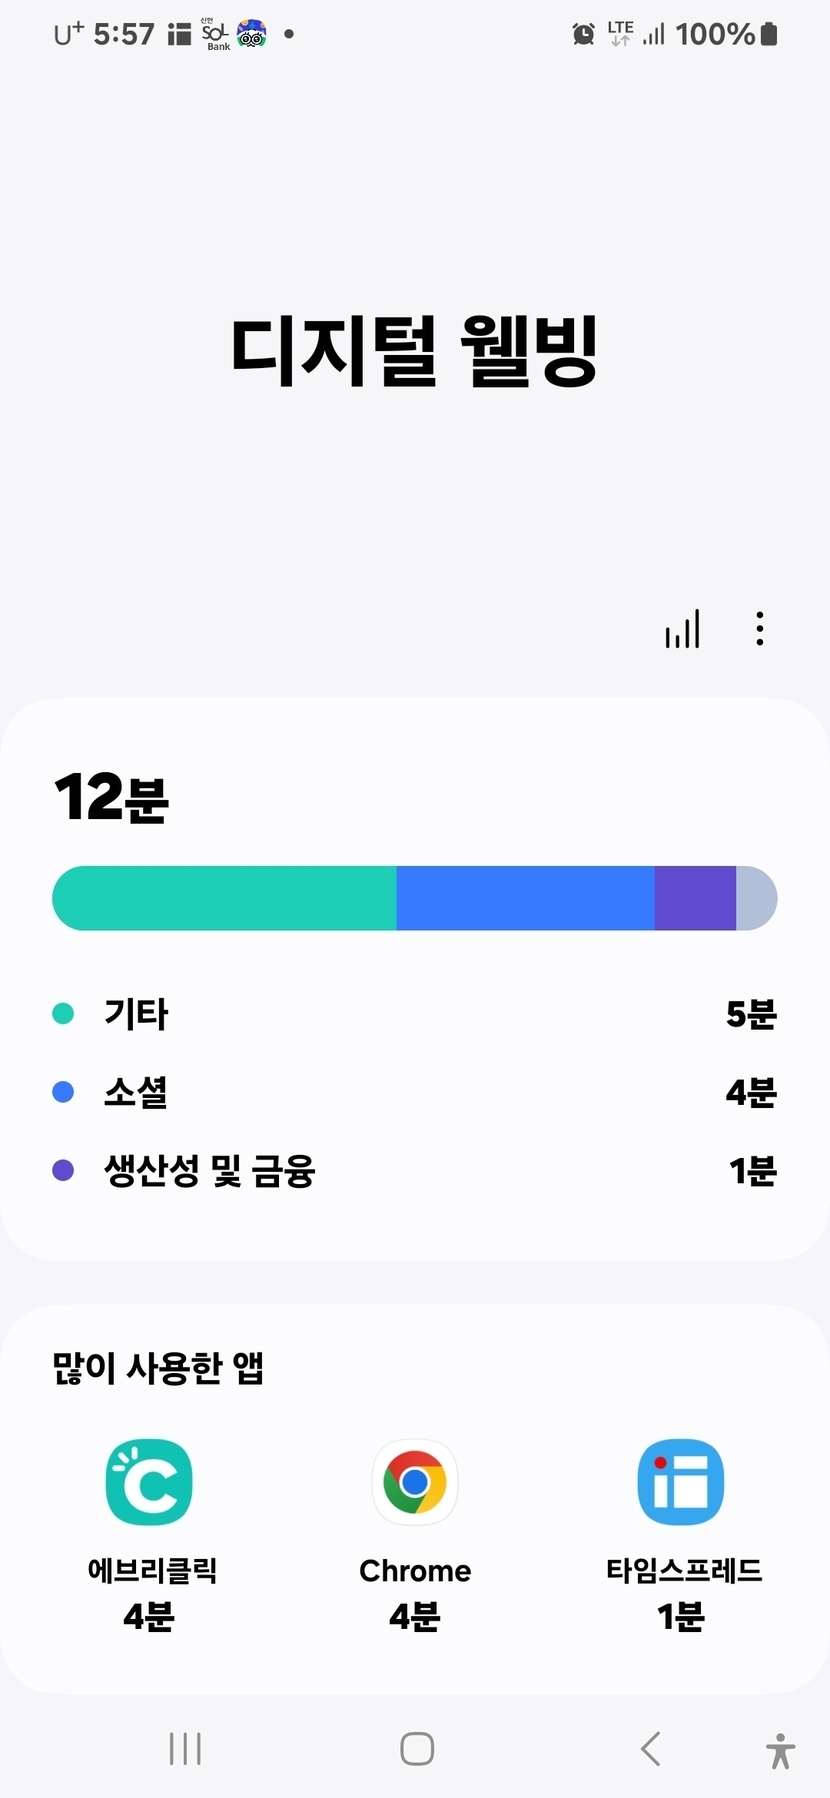The image size is (830, 1798).
Task: Open the weekly usage chart icon
Action: [683, 629]
